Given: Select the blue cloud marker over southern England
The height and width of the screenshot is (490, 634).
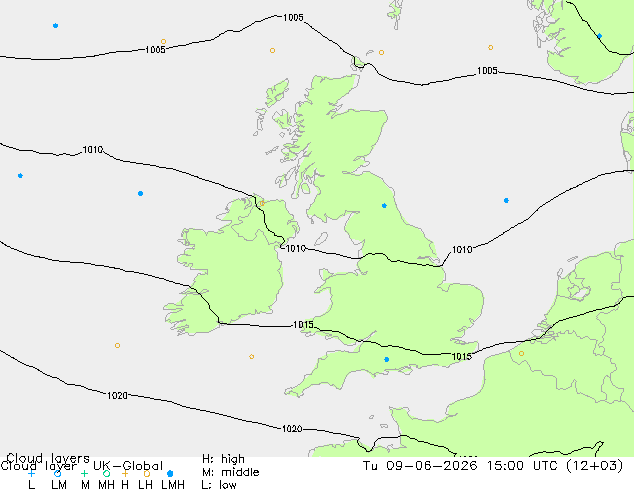Looking at the screenshot, I should tap(387, 359).
